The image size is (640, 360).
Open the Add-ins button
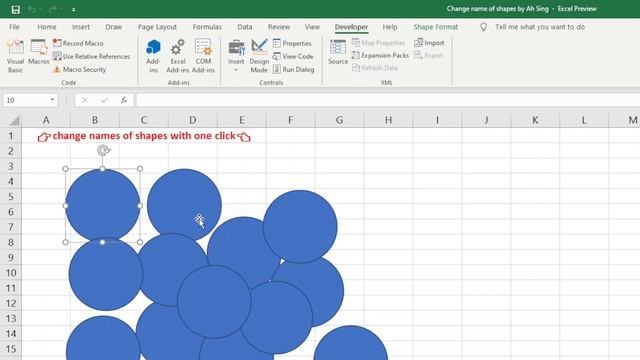153,56
